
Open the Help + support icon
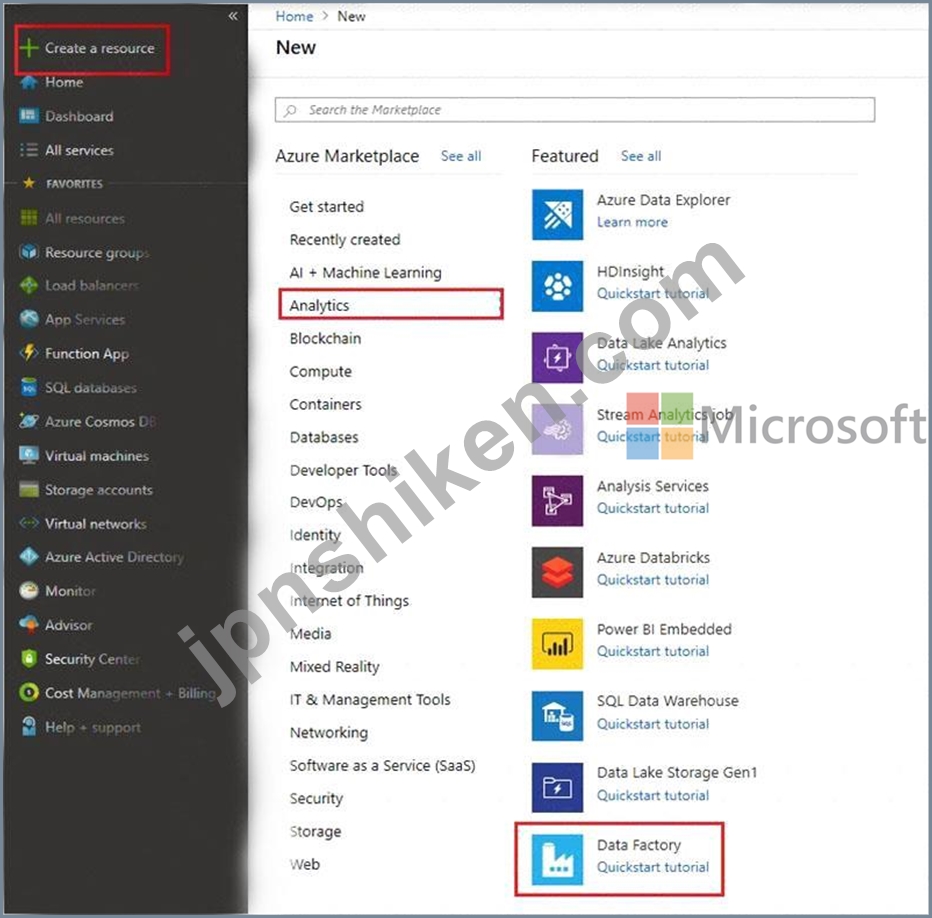29,727
